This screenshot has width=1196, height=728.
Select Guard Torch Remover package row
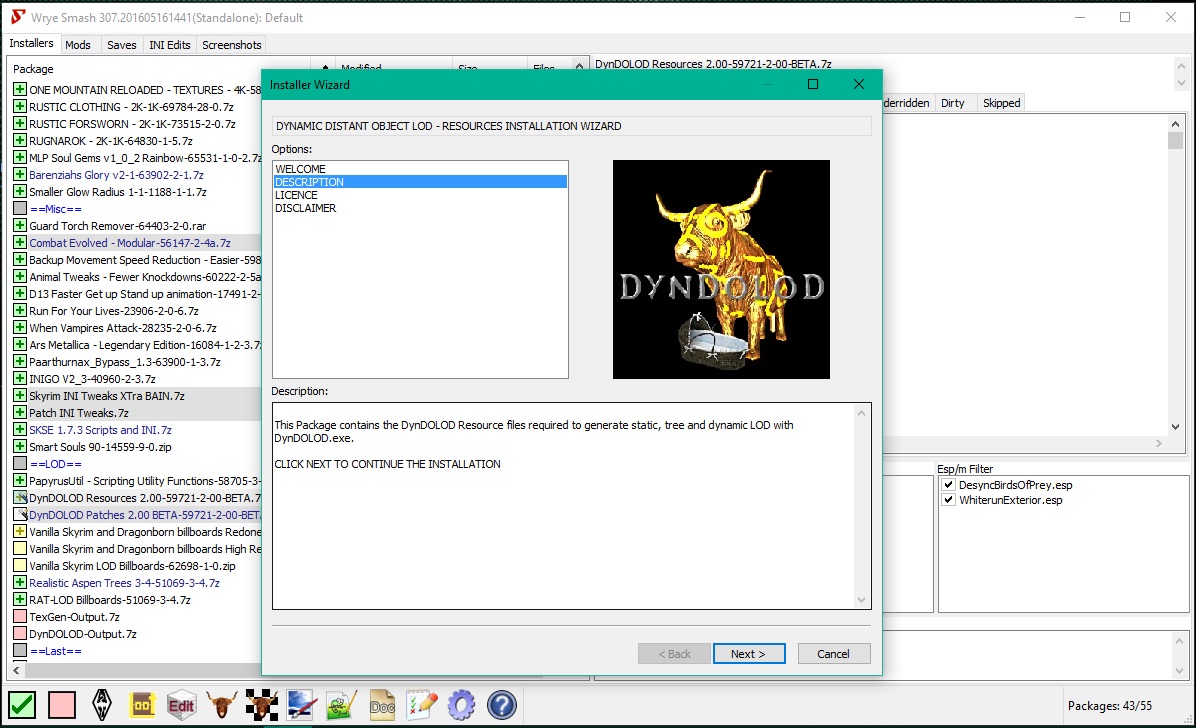137,225
